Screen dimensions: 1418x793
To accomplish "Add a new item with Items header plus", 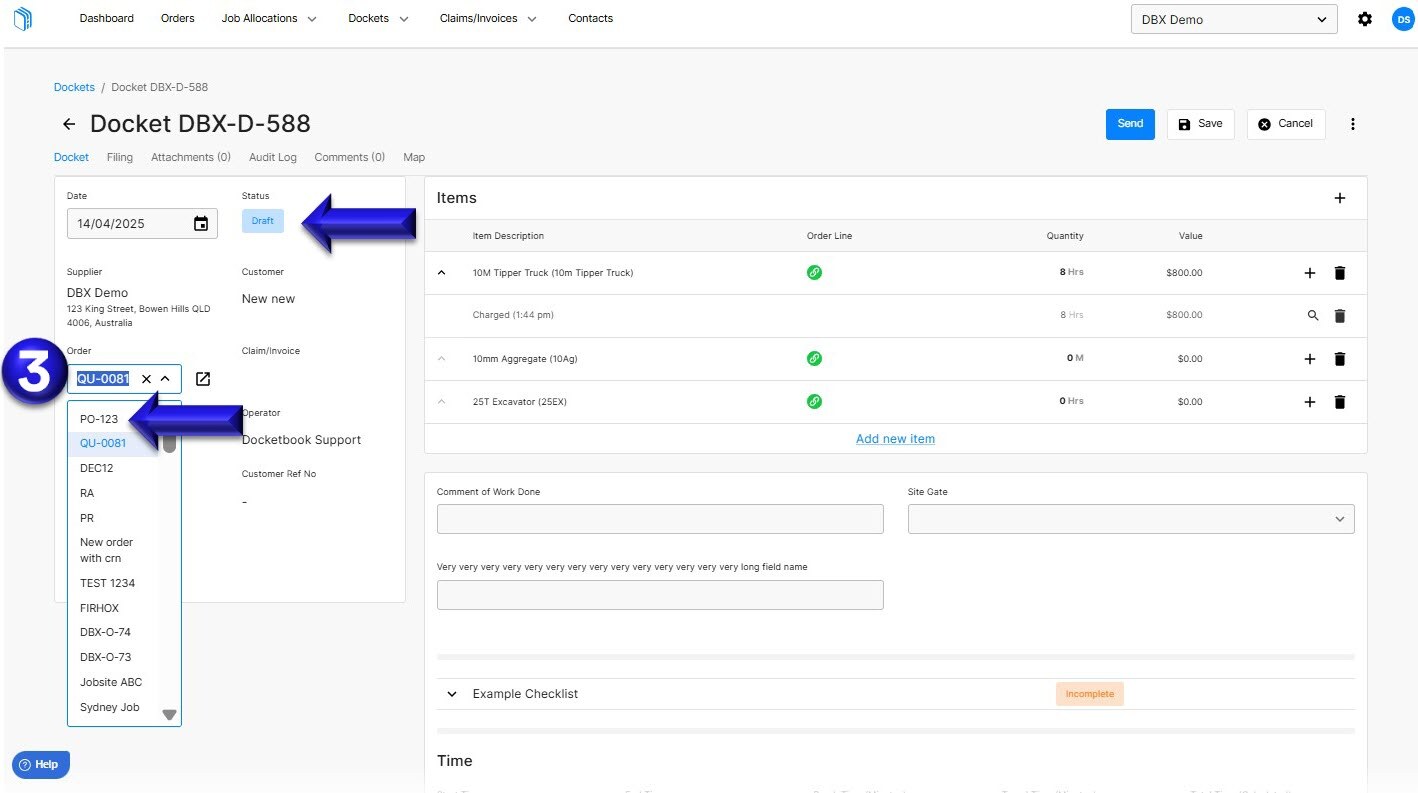I will (1340, 198).
